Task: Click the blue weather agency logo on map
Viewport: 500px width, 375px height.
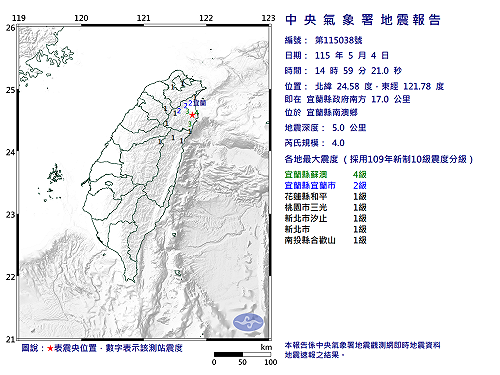Action: point(248,322)
